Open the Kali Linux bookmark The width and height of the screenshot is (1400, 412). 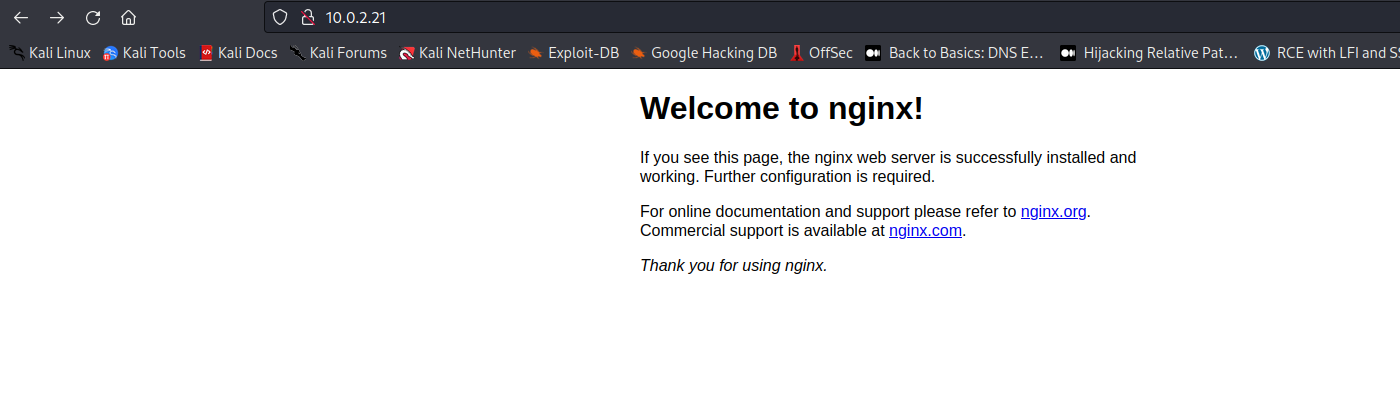point(50,53)
